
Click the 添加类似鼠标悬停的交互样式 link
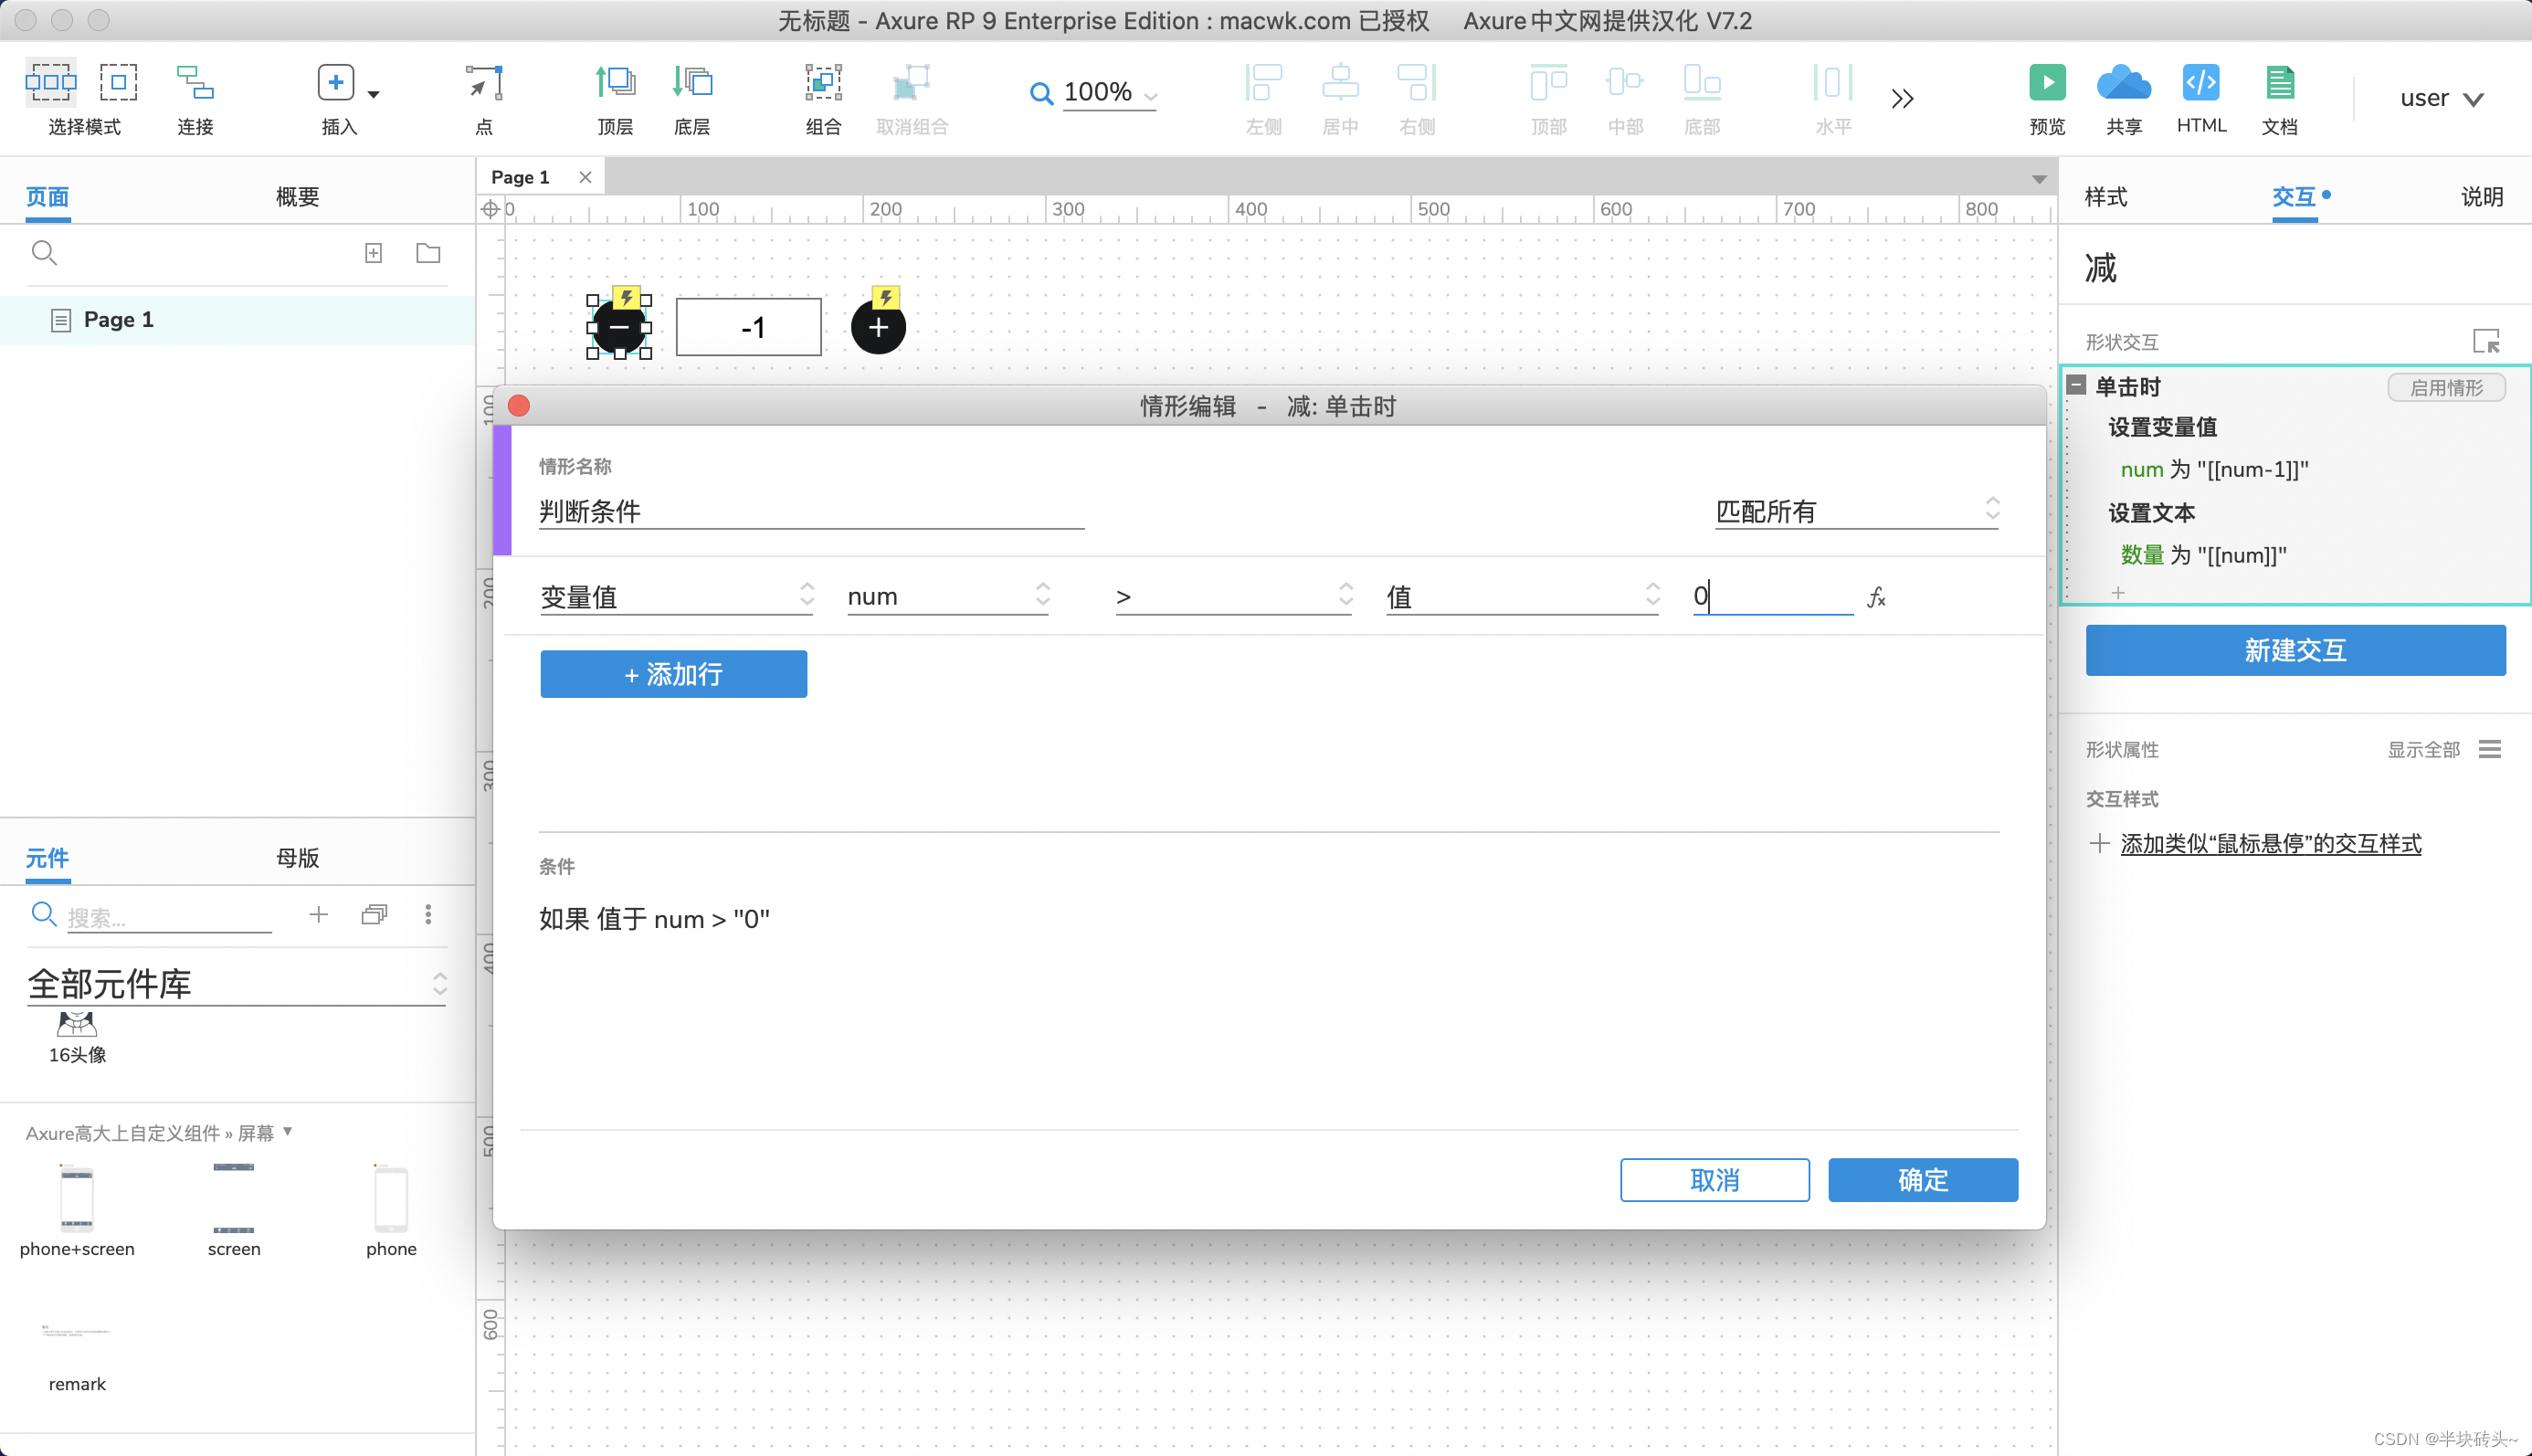(2270, 844)
